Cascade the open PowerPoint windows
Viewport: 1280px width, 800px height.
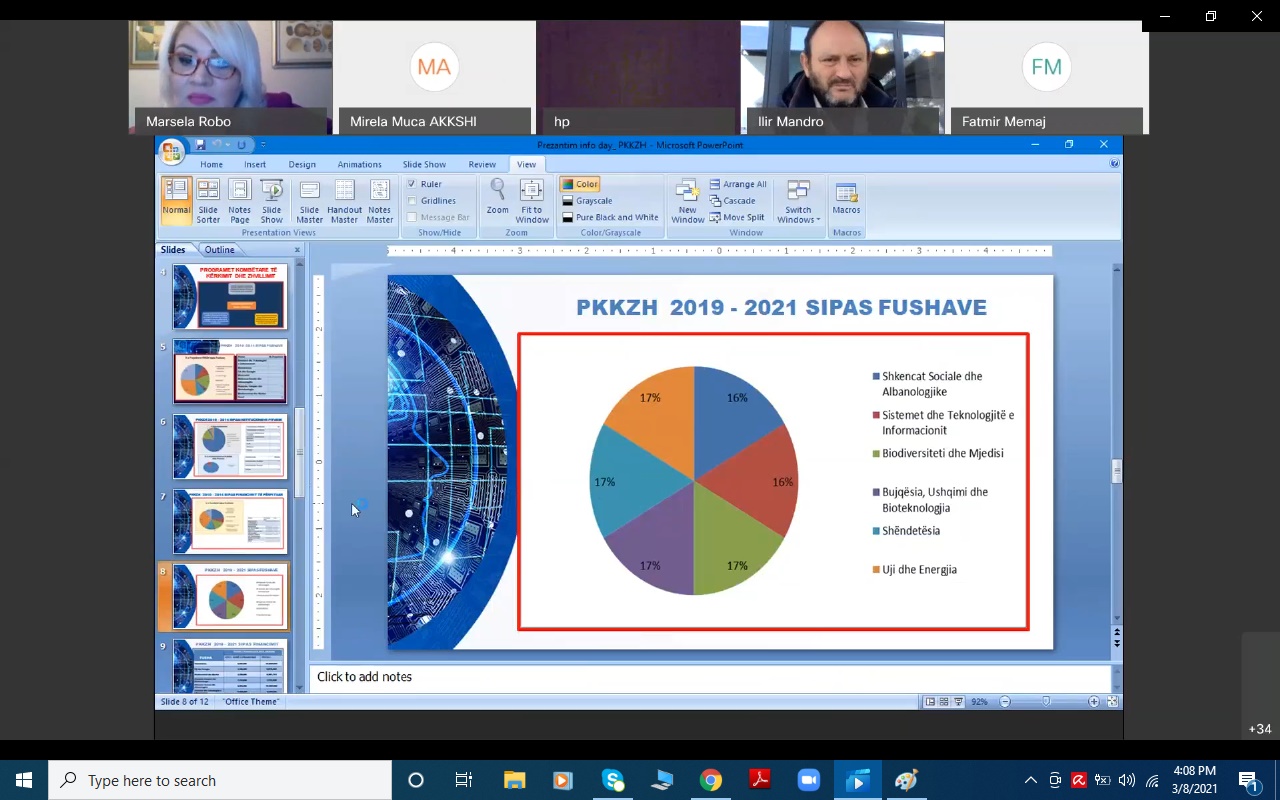[733, 201]
